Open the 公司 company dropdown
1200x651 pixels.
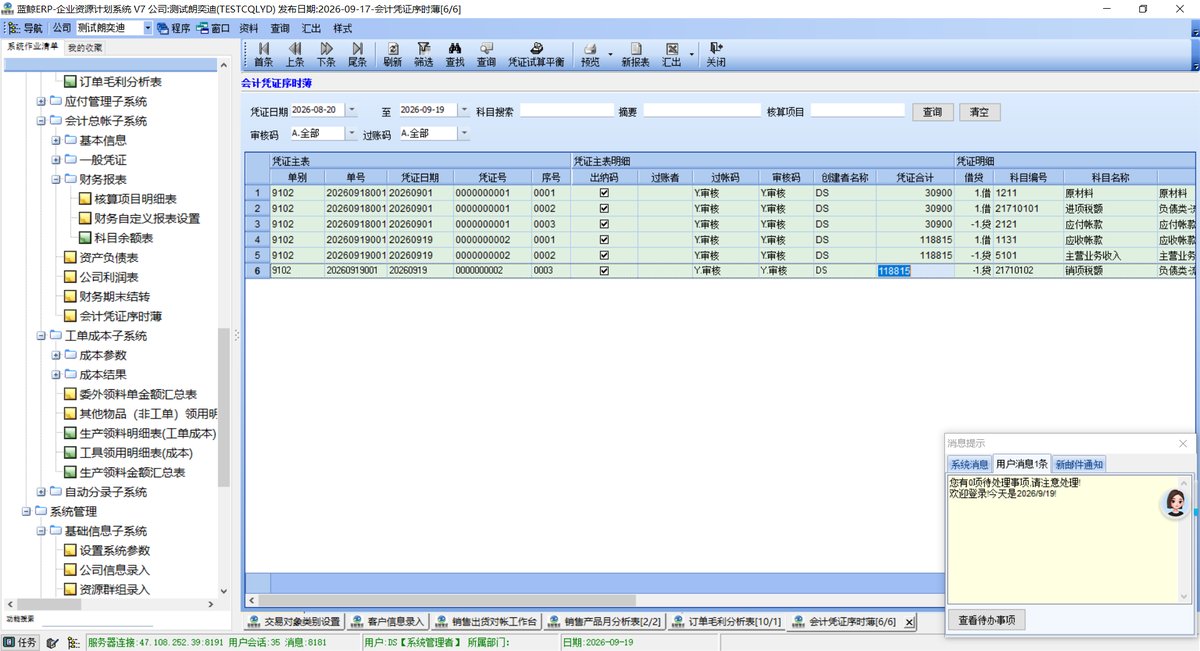(148, 28)
